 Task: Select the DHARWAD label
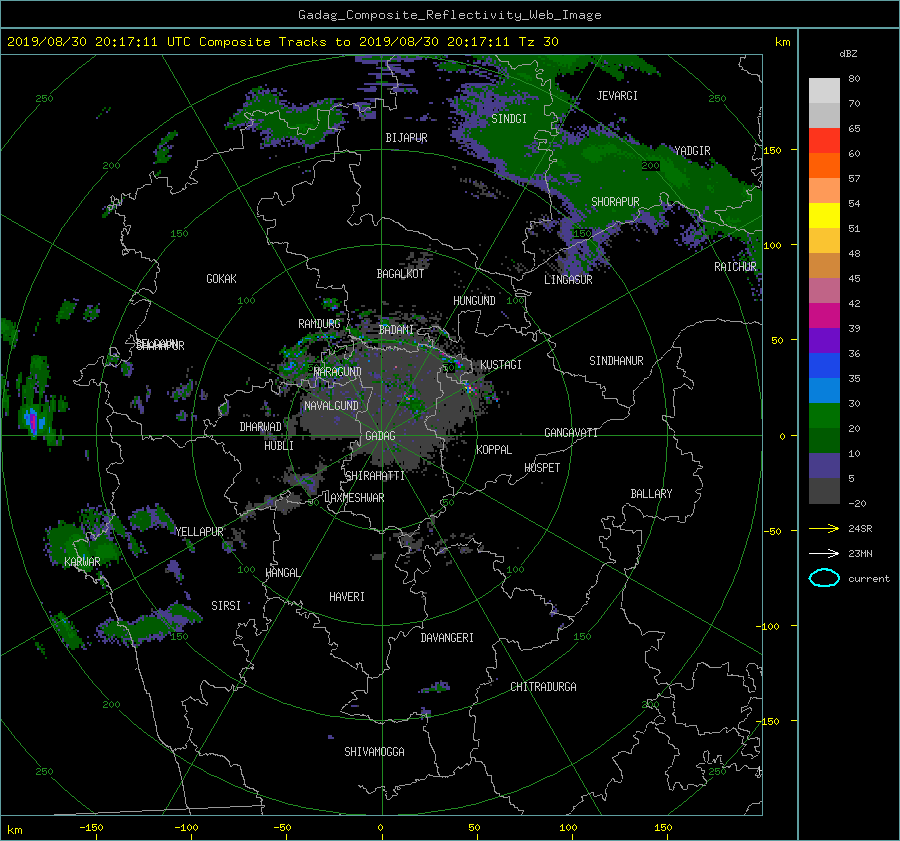click(x=260, y=427)
